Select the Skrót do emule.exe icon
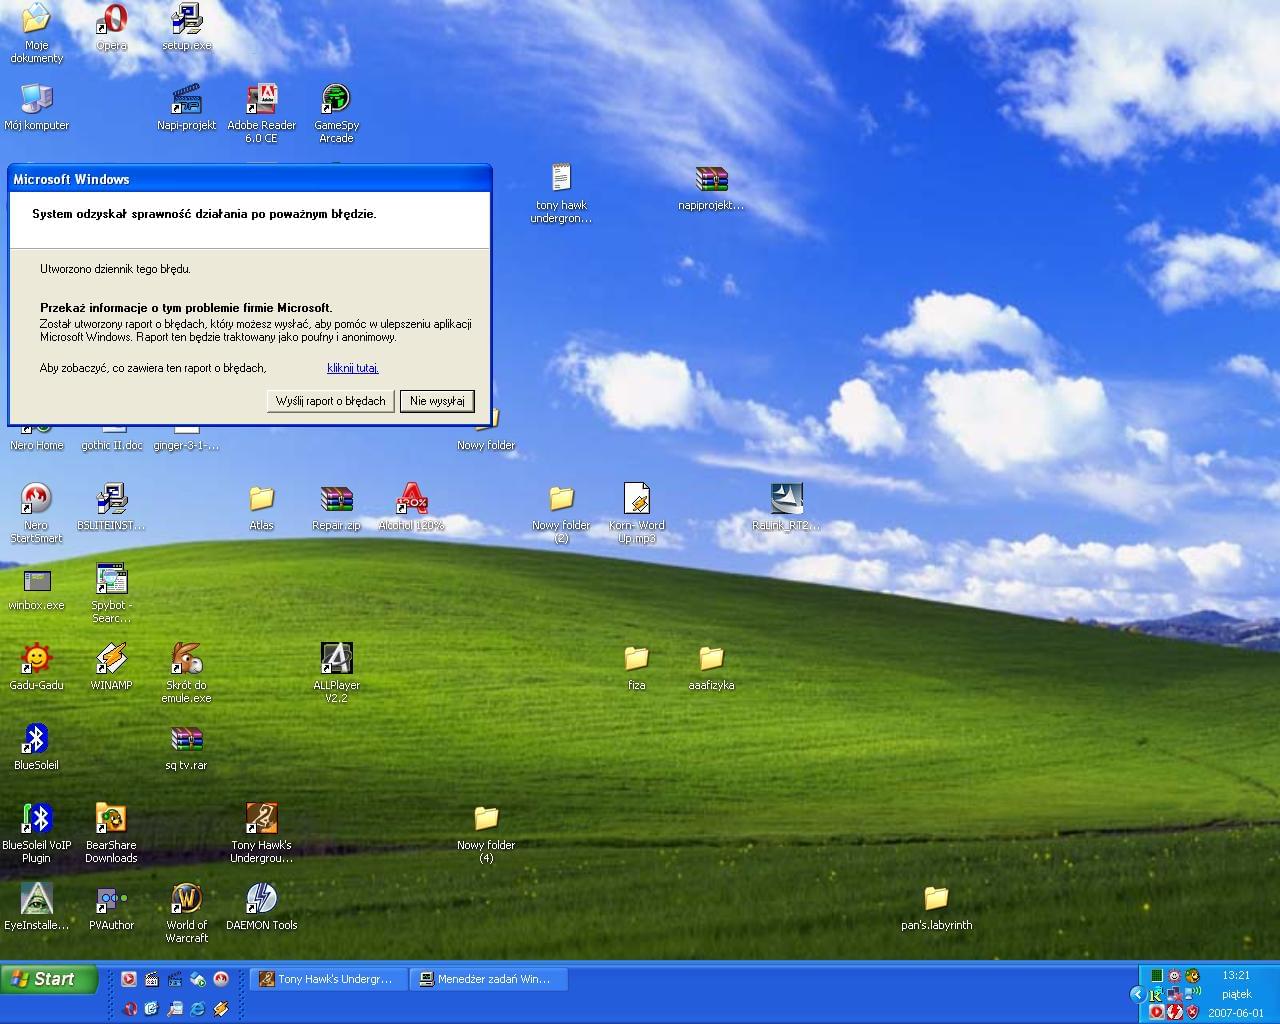 click(x=187, y=673)
